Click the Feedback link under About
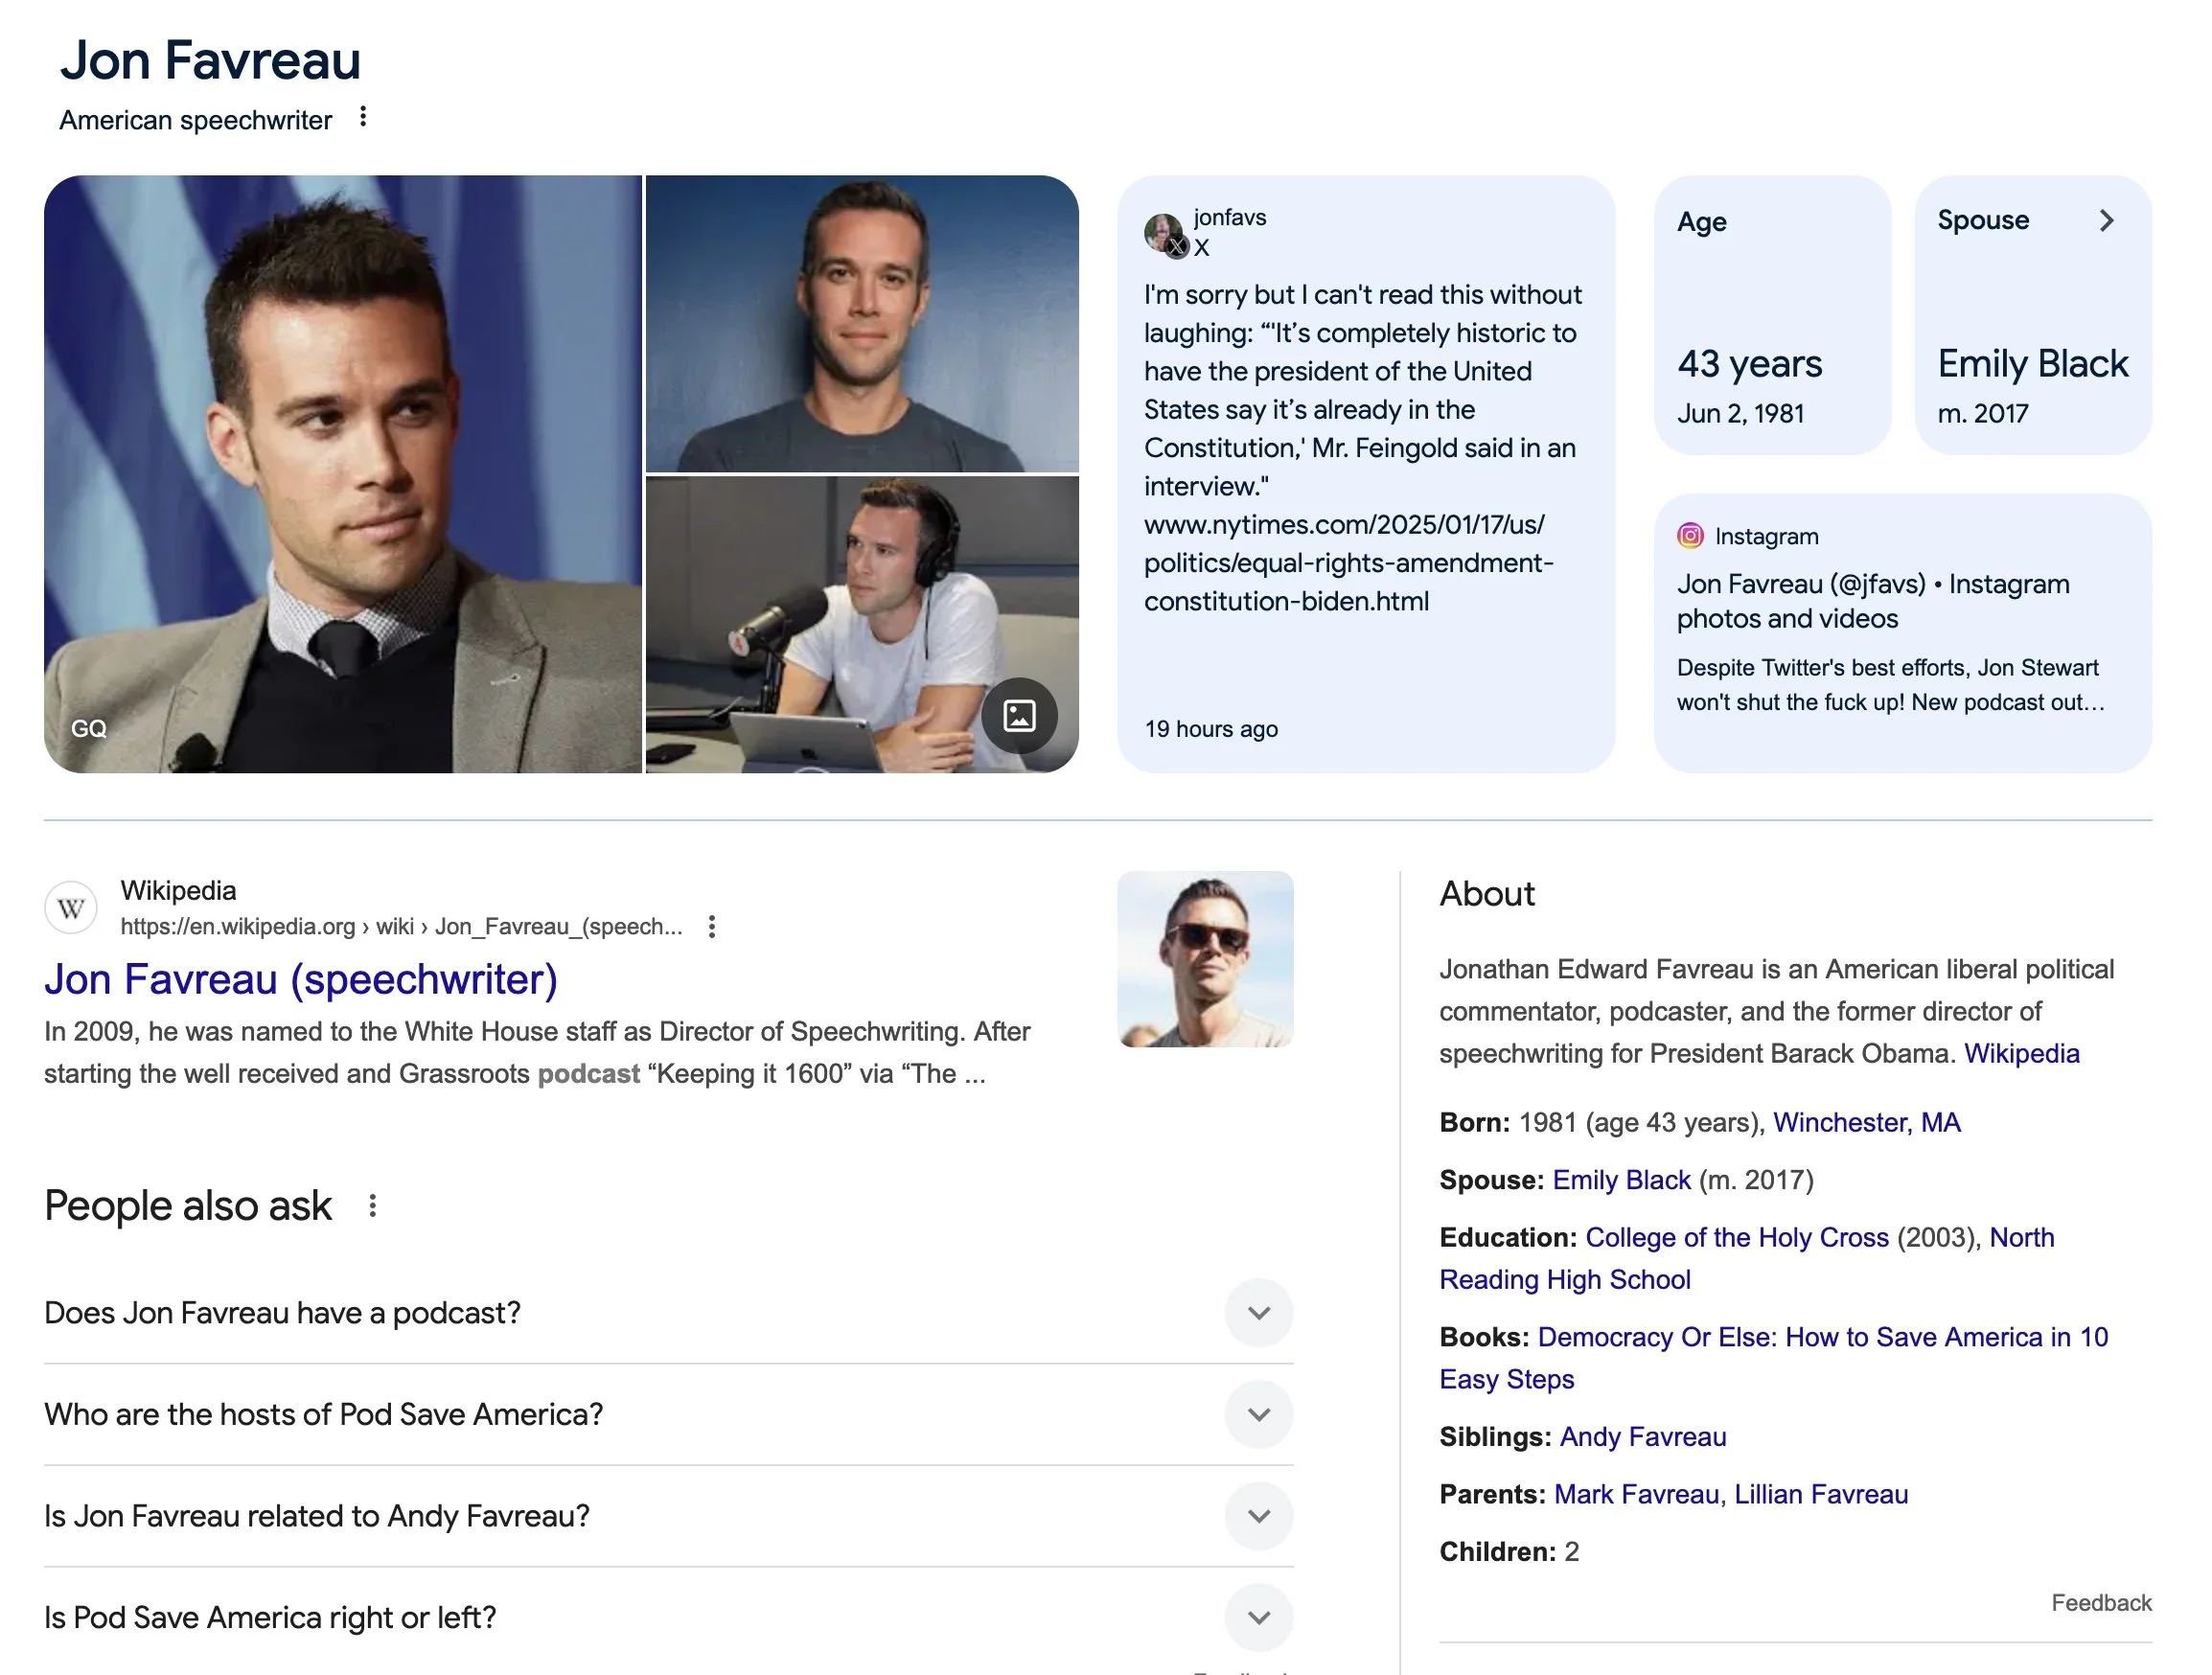The image size is (2212, 1675). 2100,1603
